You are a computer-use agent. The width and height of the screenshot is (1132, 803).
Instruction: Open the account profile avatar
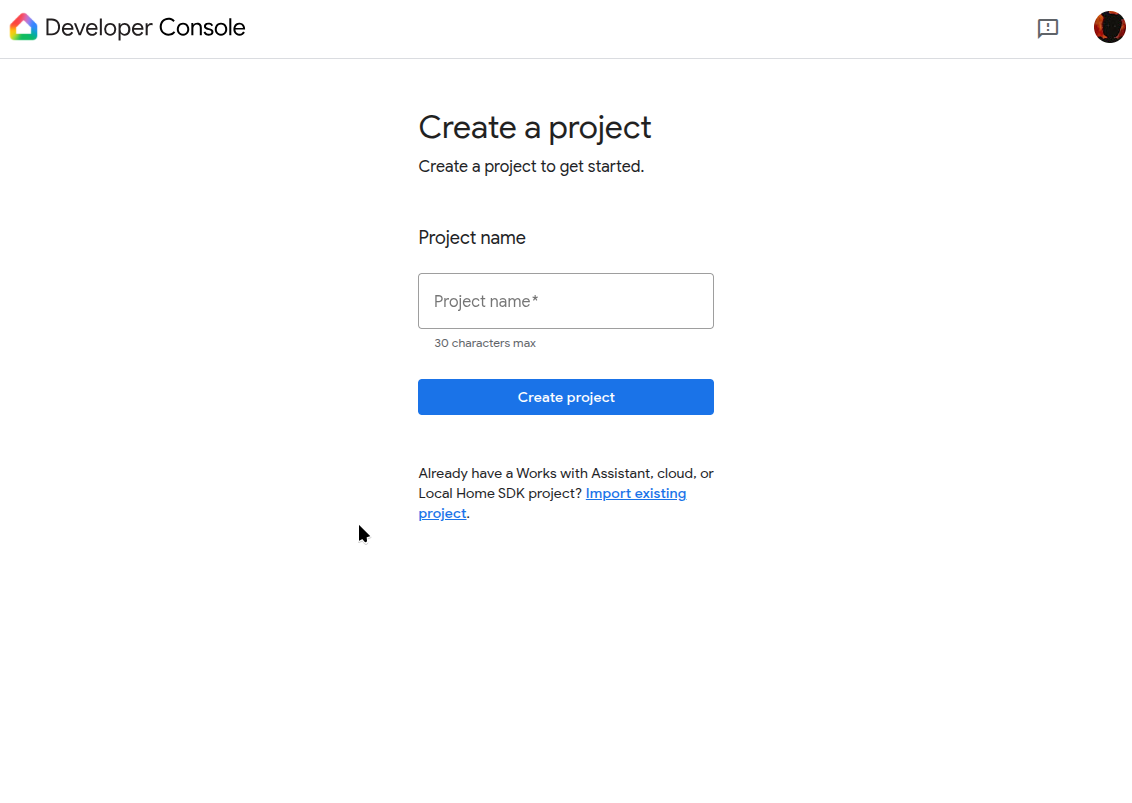click(x=1109, y=27)
